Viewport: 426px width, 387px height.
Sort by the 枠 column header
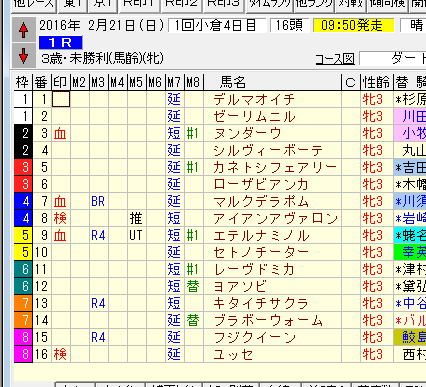coord(23,82)
